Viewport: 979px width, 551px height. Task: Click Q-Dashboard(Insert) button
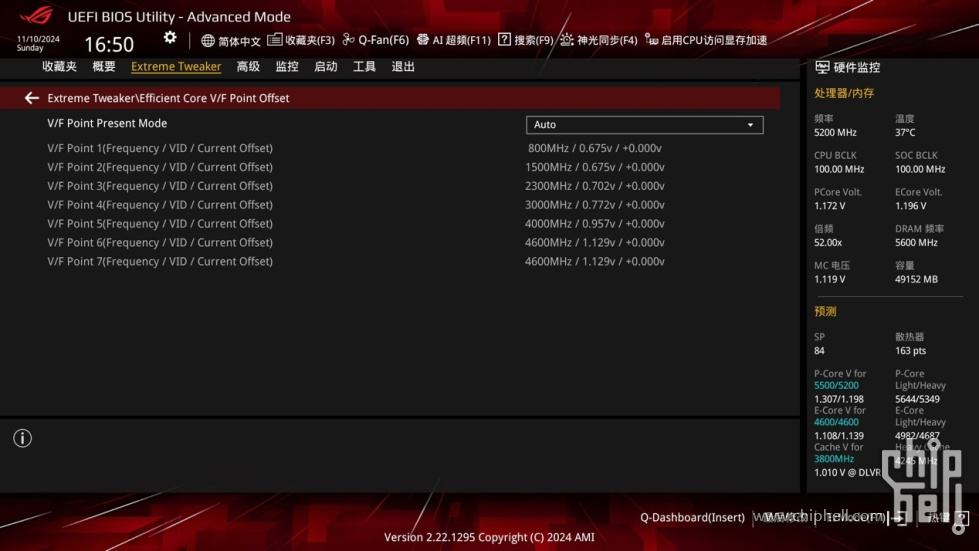tap(692, 517)
